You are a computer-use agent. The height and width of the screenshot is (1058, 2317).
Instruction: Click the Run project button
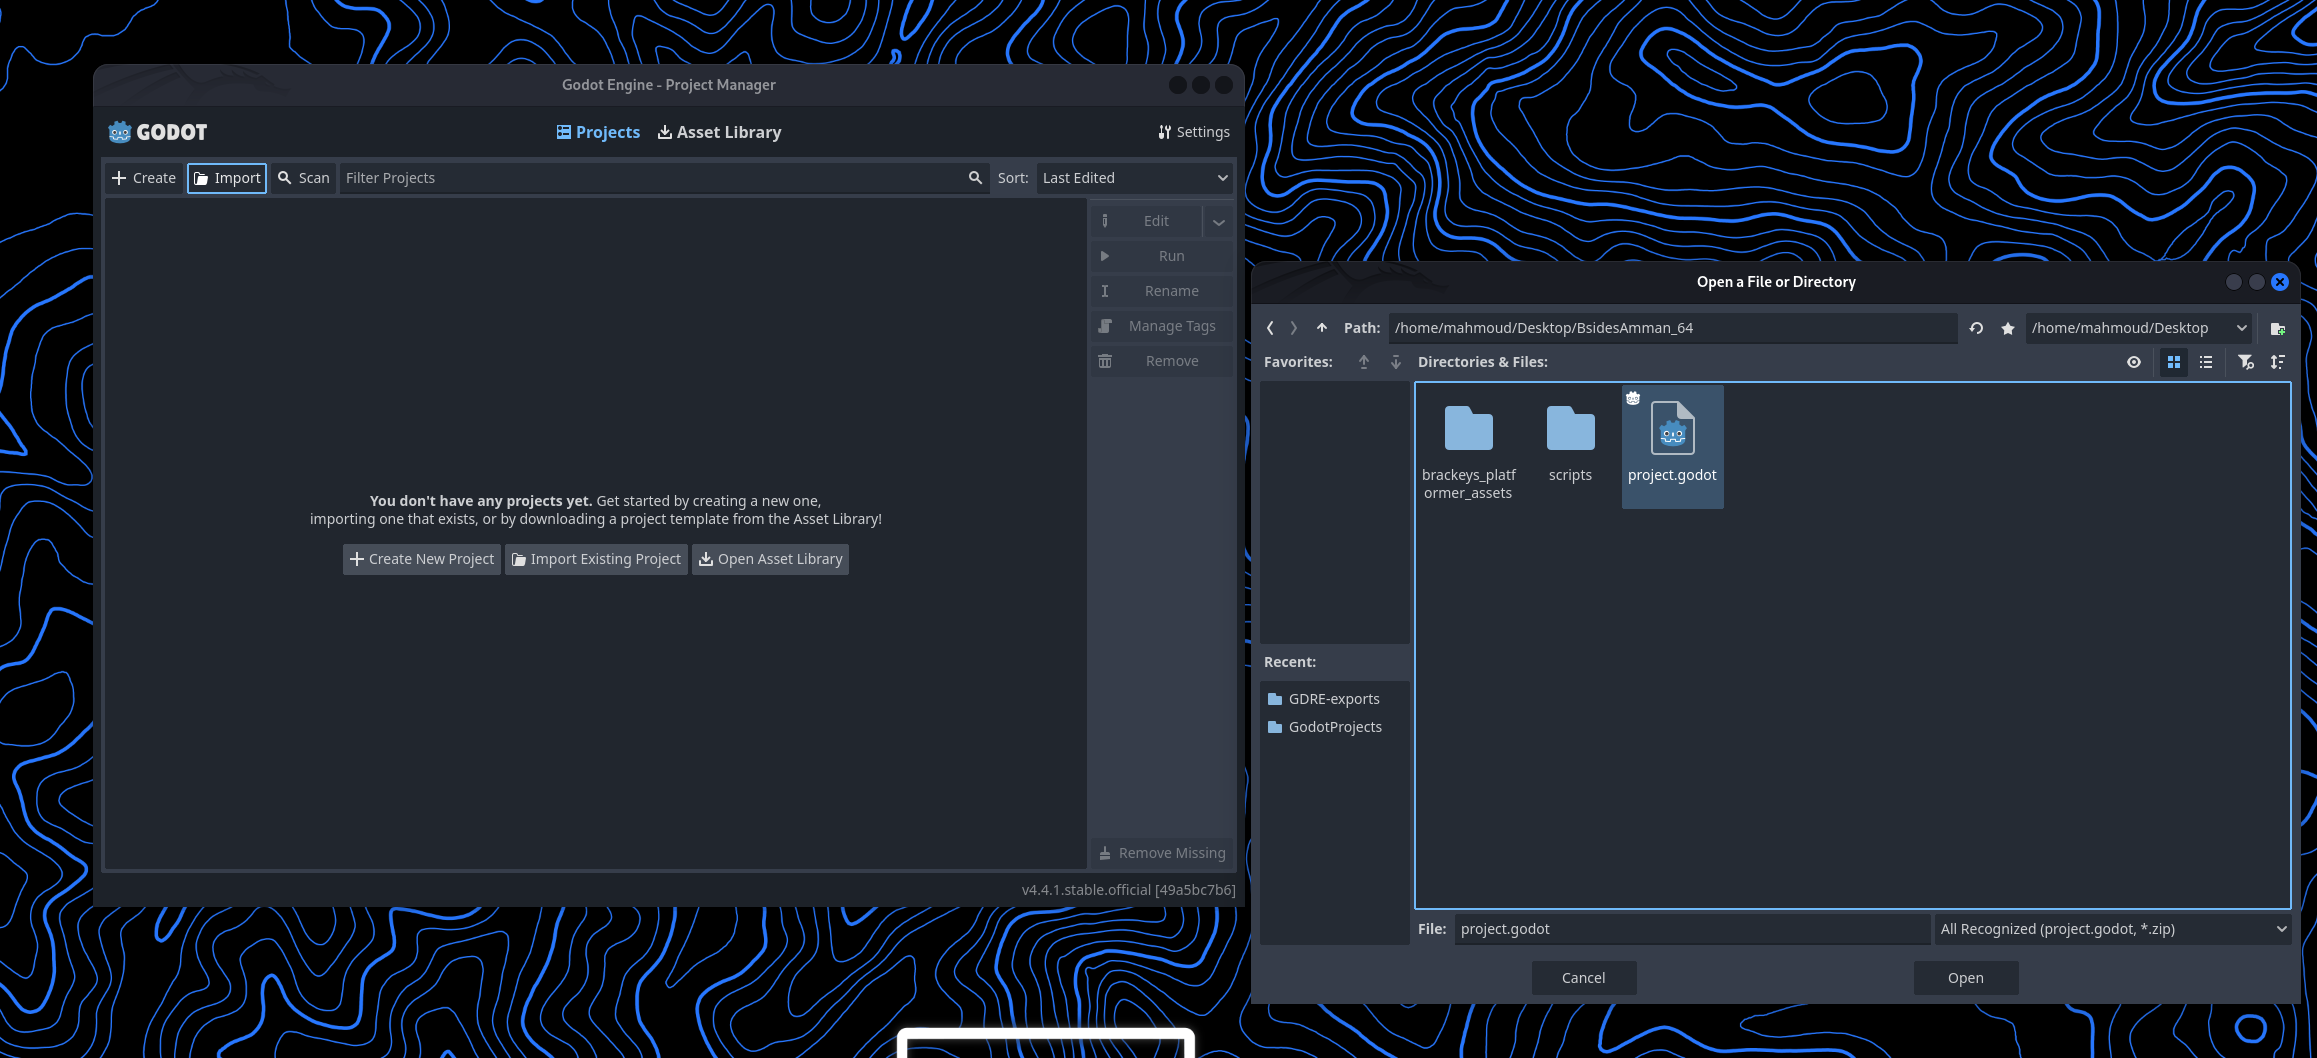(x=1162, y=256)
